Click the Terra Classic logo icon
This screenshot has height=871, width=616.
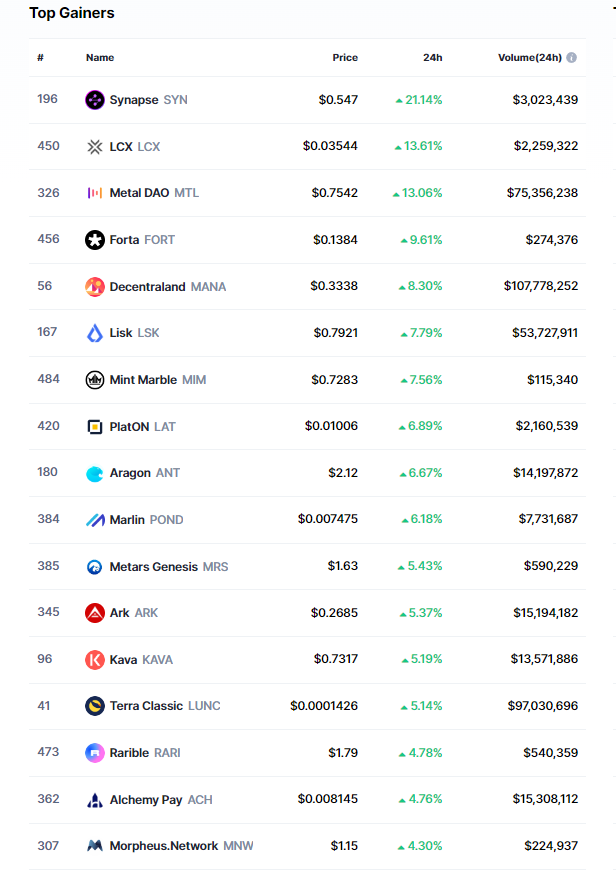(x=95, y=706)
